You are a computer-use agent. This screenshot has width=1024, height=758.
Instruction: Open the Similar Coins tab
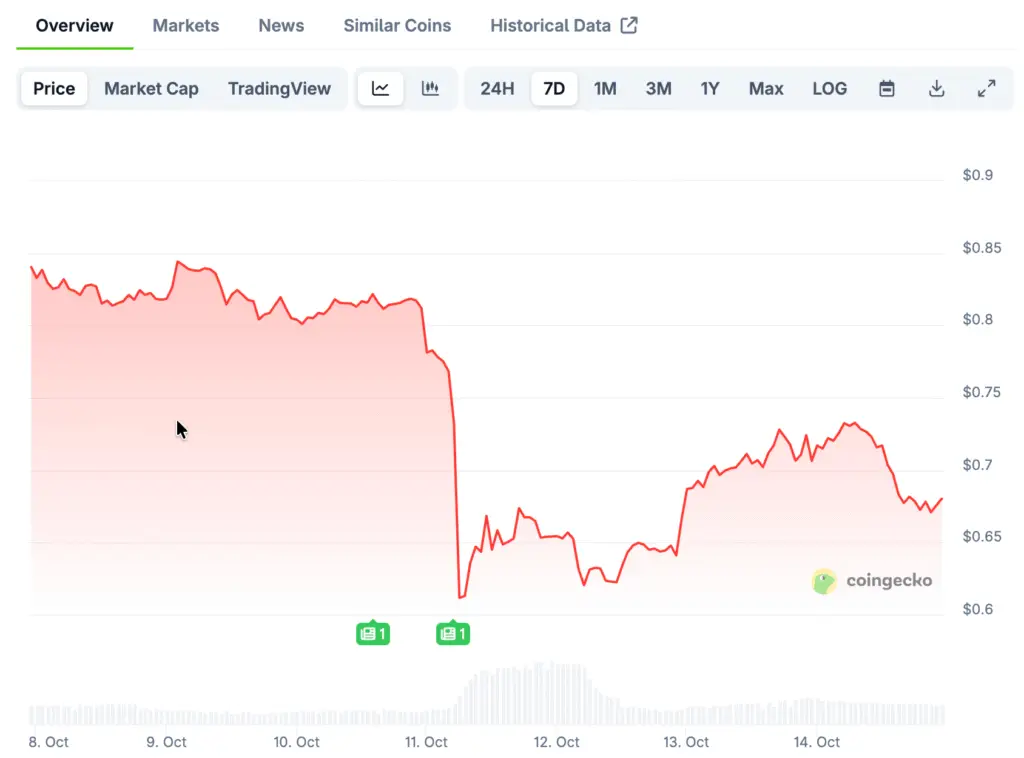[397, 25]
